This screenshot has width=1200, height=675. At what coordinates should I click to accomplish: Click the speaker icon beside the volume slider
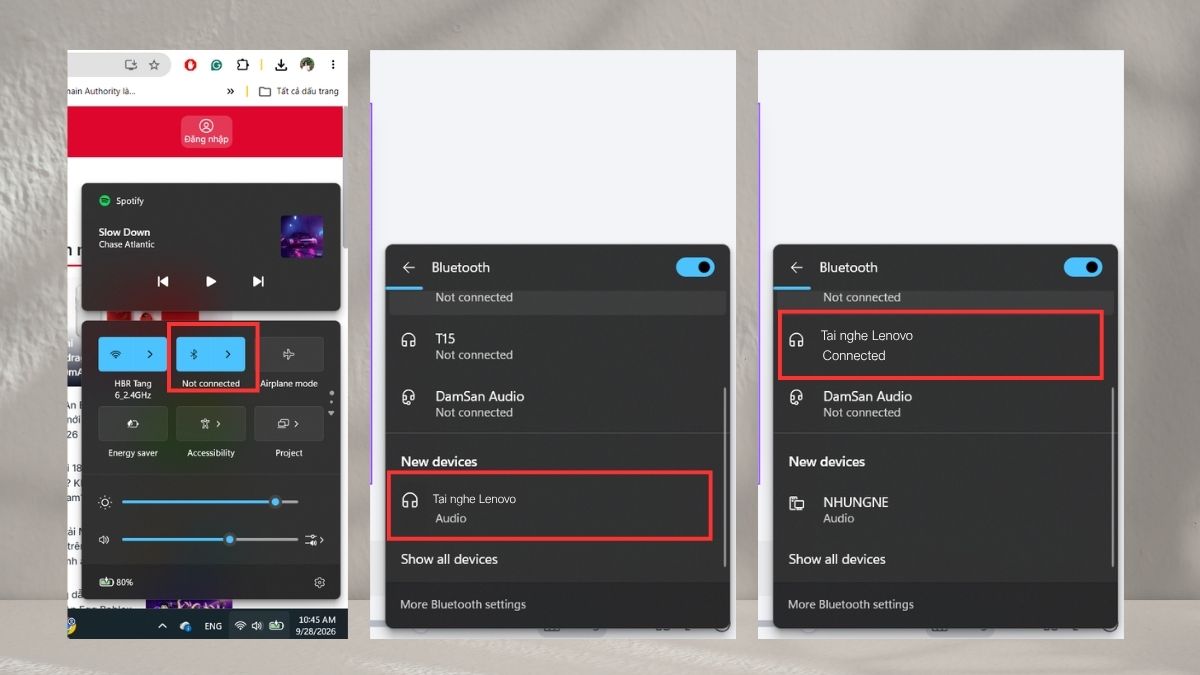[104, 540]
